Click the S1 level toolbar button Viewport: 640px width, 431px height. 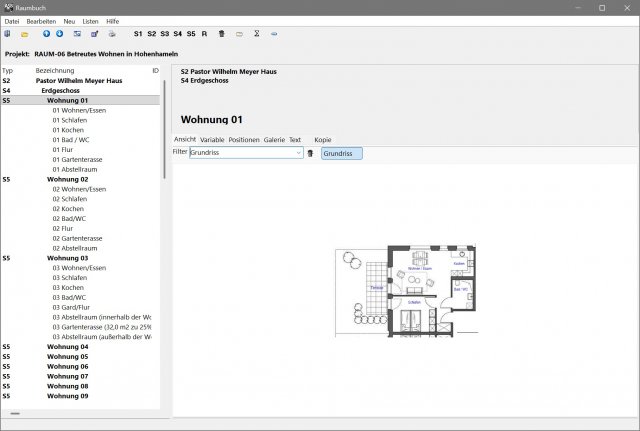[138, 34]
